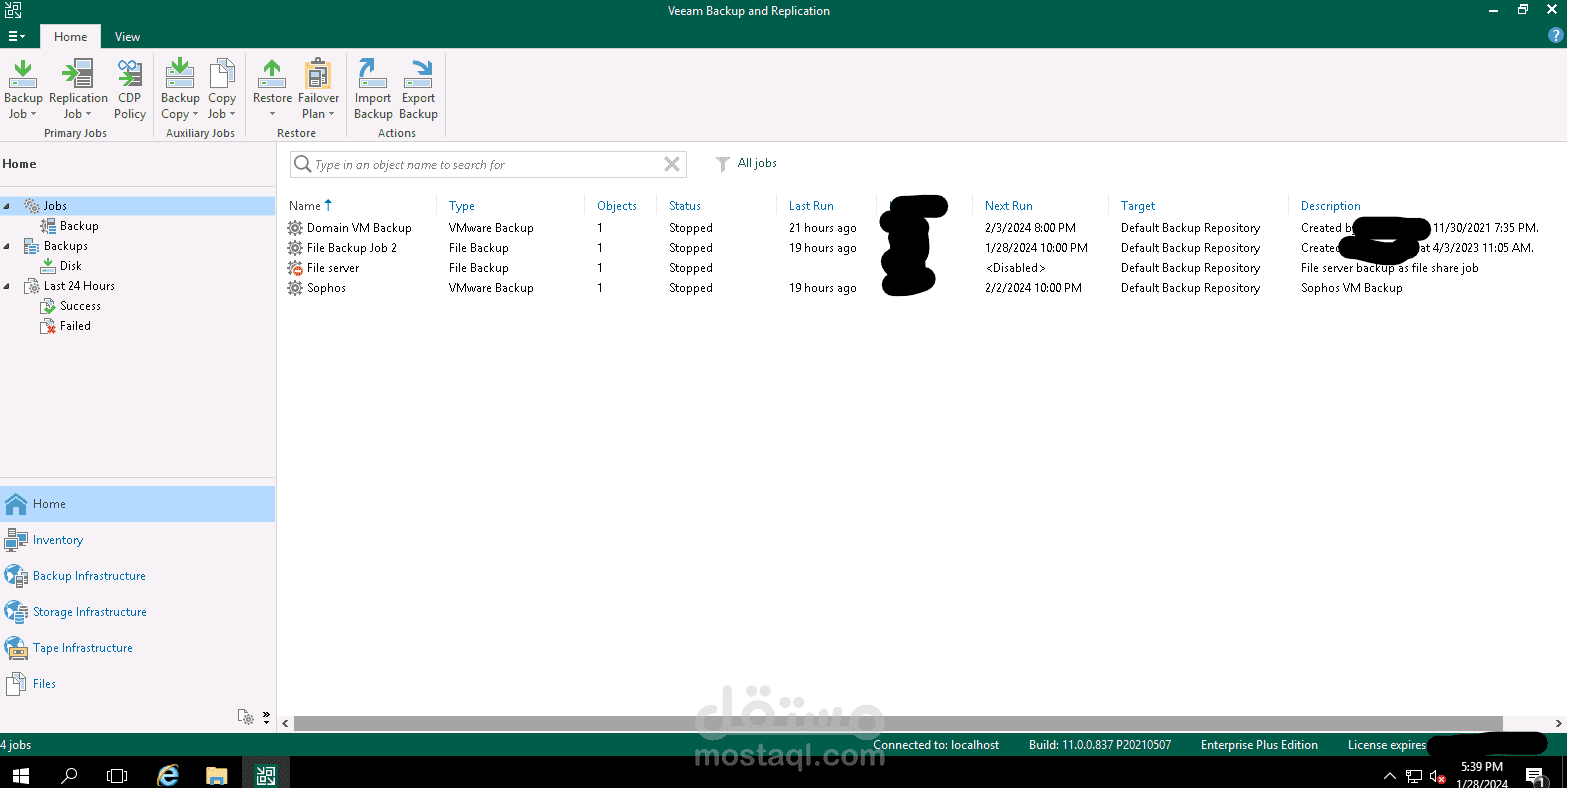1581x788 pixels.
Task: Collapse the Backups tree node
Action: pos(7,246)
